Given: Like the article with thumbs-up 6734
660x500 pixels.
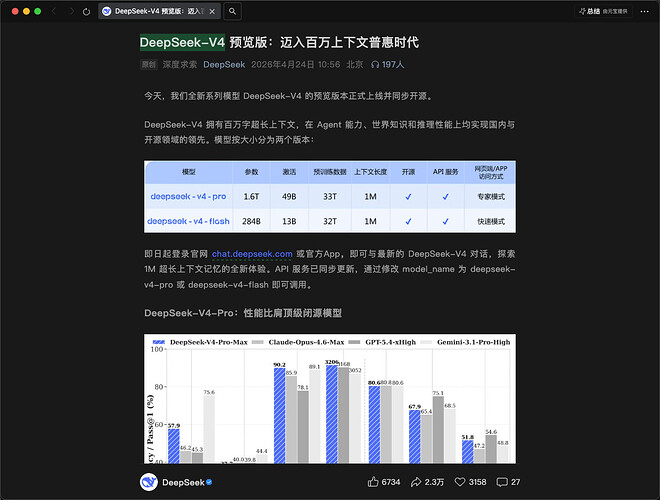Looking at the screenshot, I should tap(383, 482).
